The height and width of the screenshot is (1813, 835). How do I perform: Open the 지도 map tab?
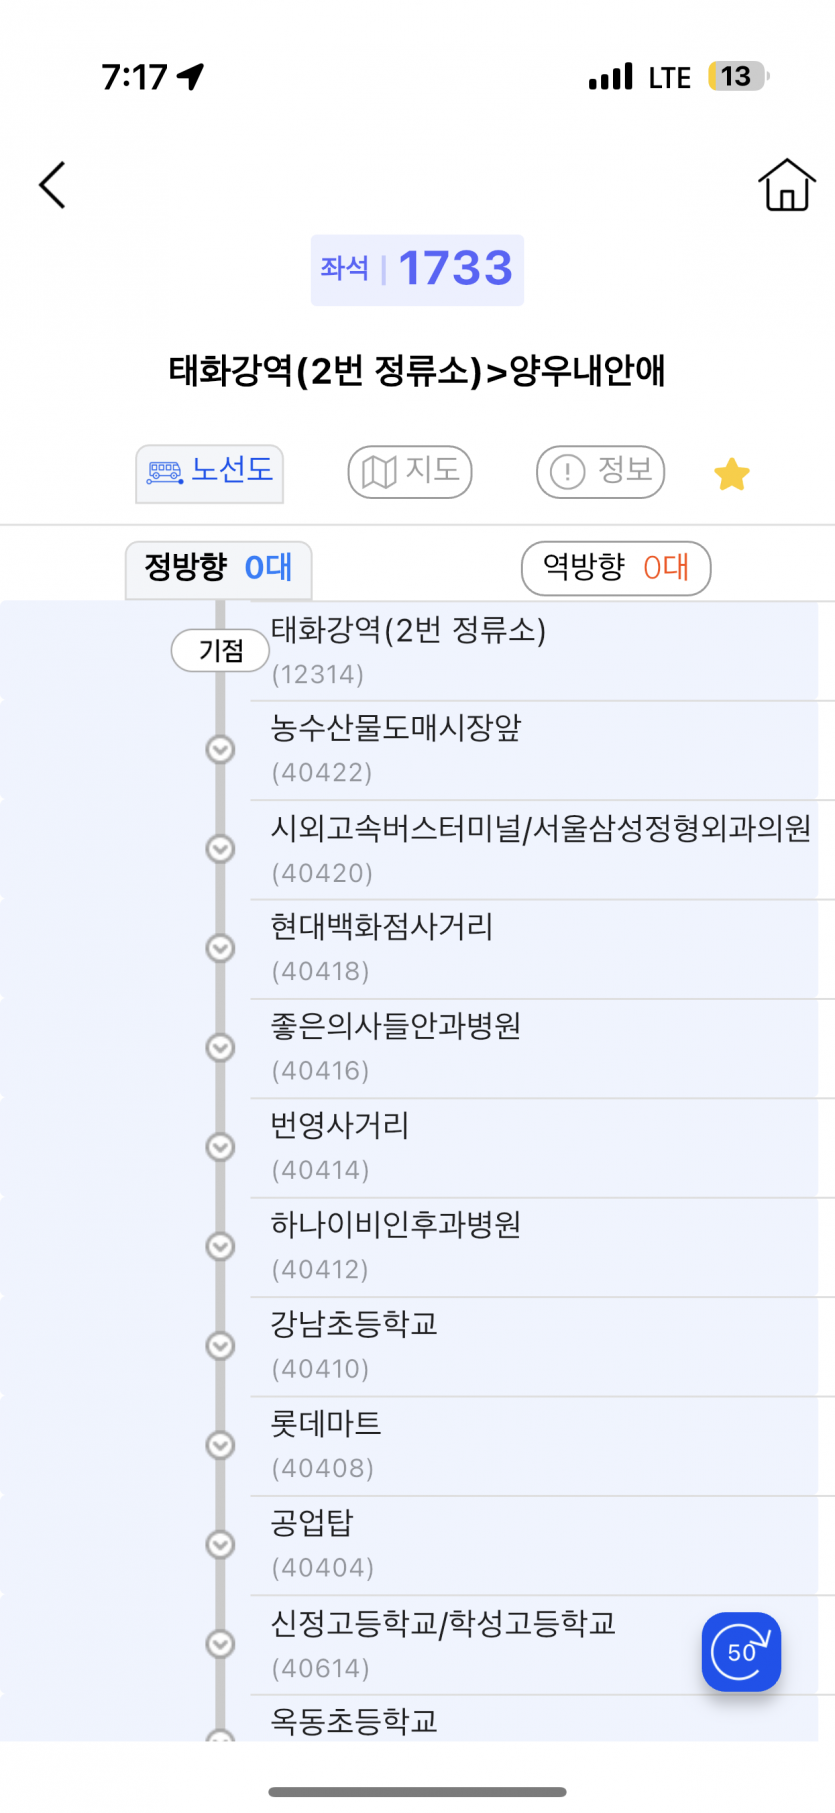410,472
